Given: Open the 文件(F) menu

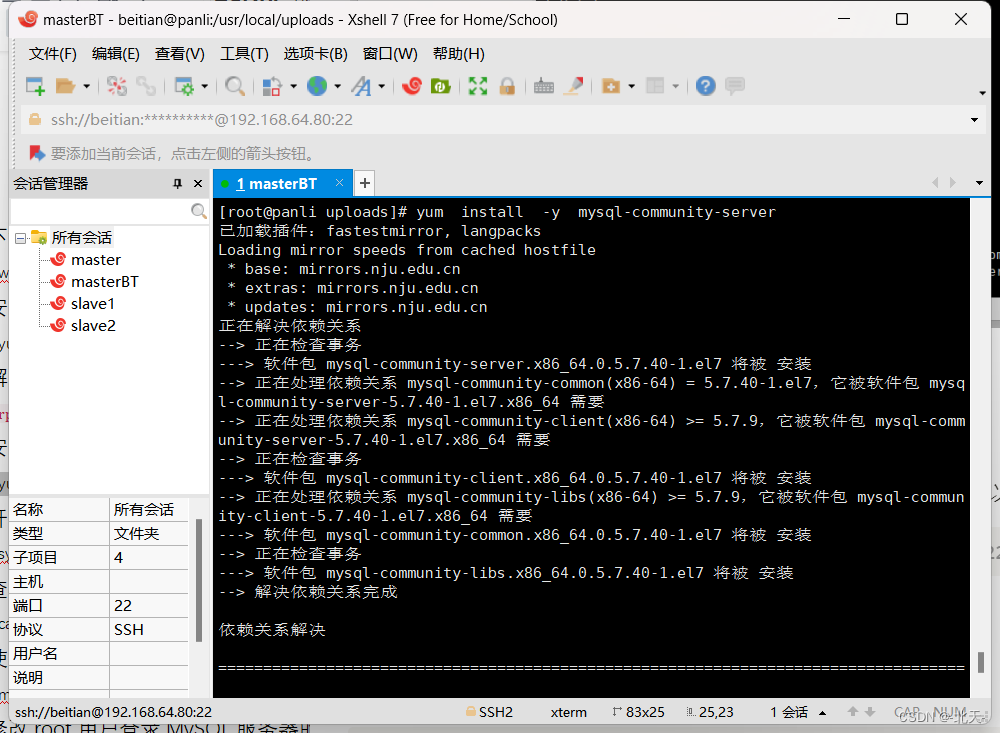Looking at the screenshot, I should [52, 54].
